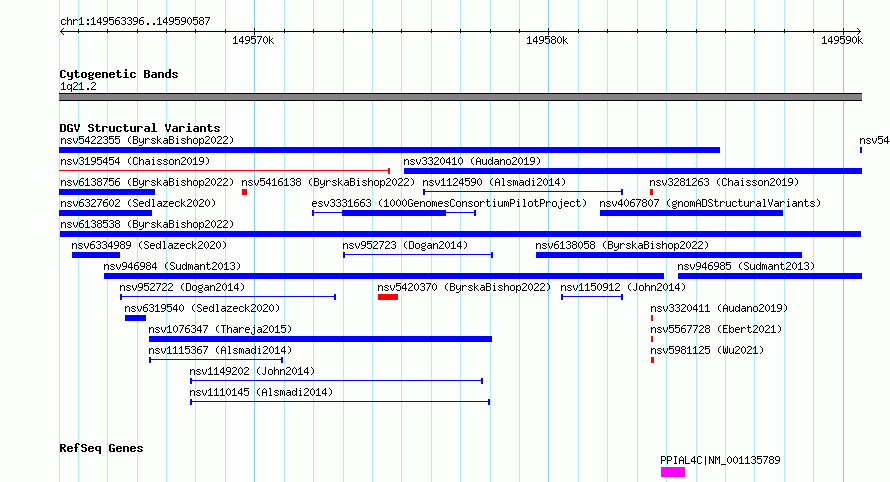Select the nsv952723 (Dogan2014) label
Screen dimensions: 890x482
405,245
